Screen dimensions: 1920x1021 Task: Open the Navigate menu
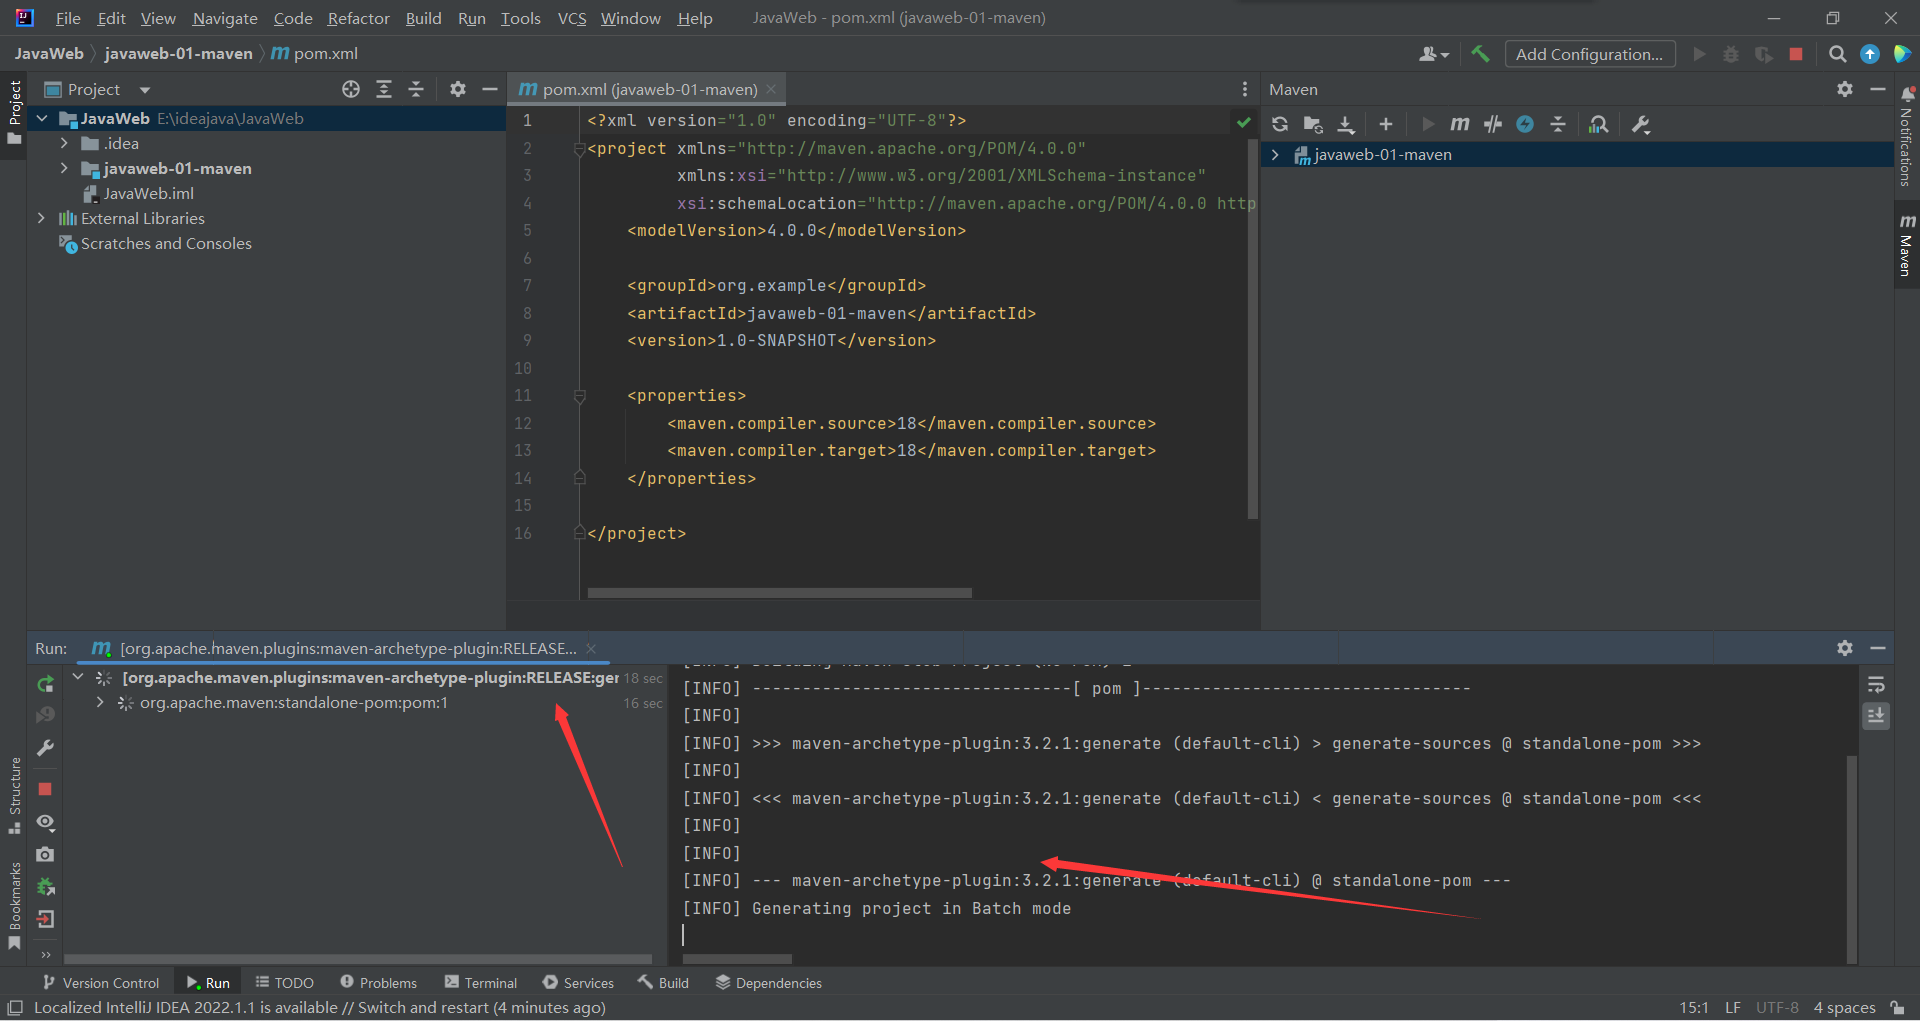tap(225, 18)
